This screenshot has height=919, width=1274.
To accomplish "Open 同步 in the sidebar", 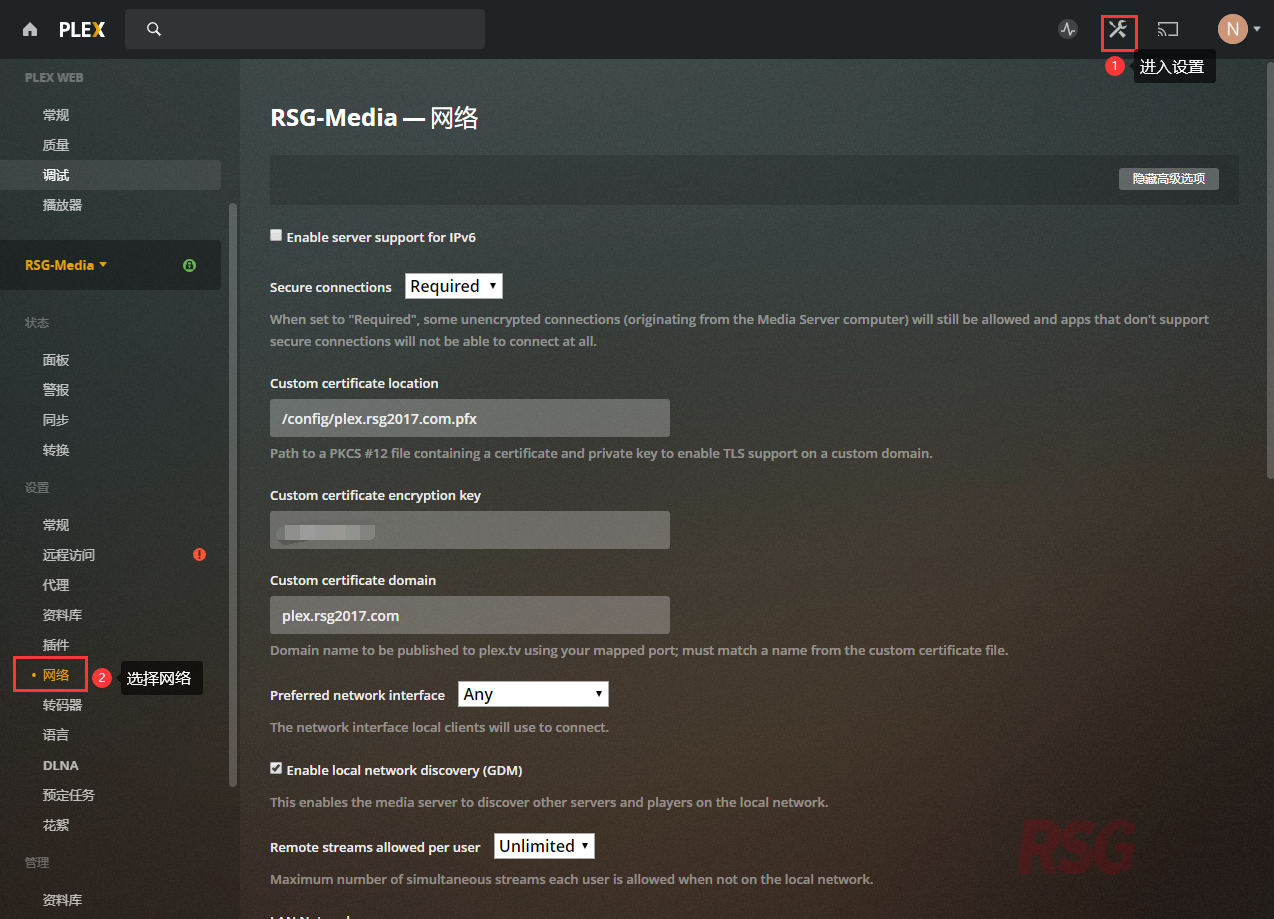I will pyautogui.click(x=56, y=420).
